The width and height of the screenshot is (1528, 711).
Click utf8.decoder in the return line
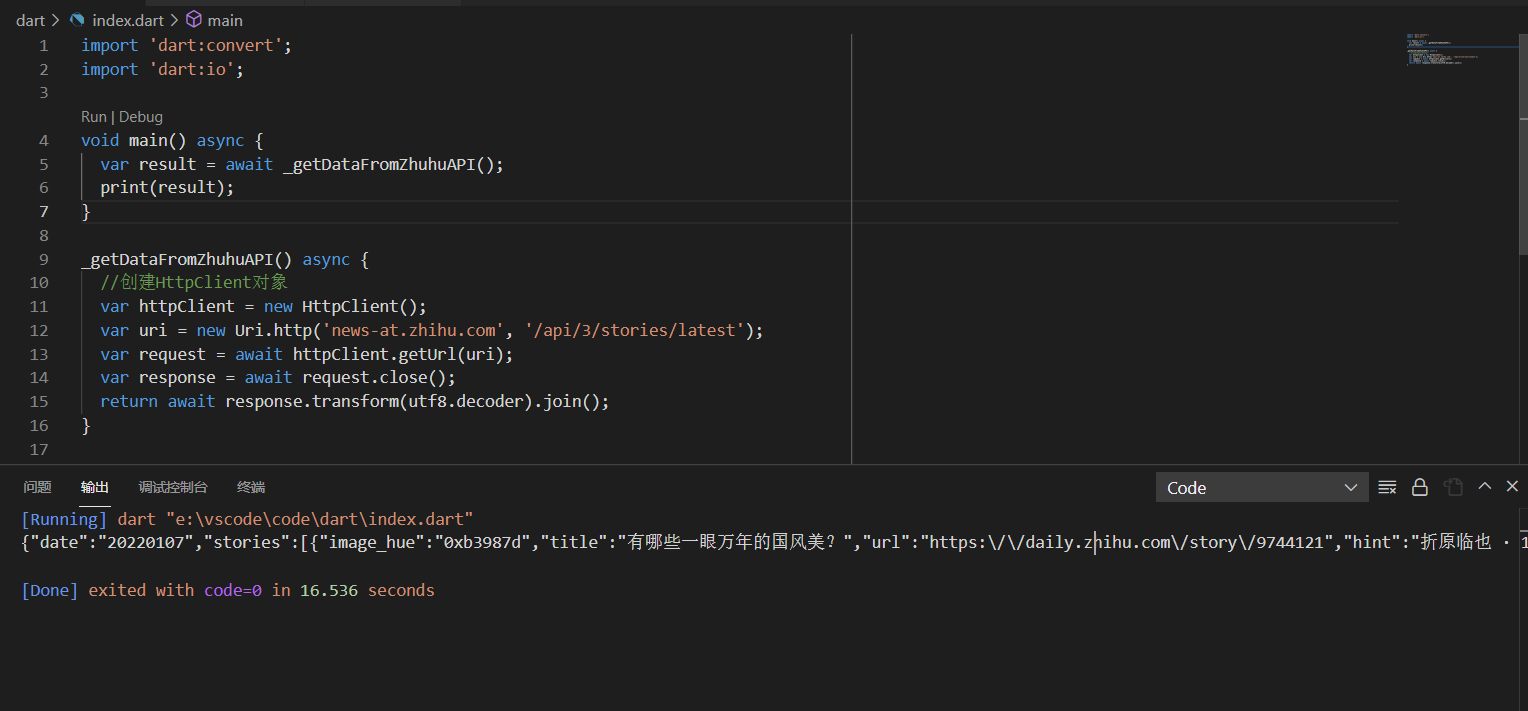click(465, 401)
